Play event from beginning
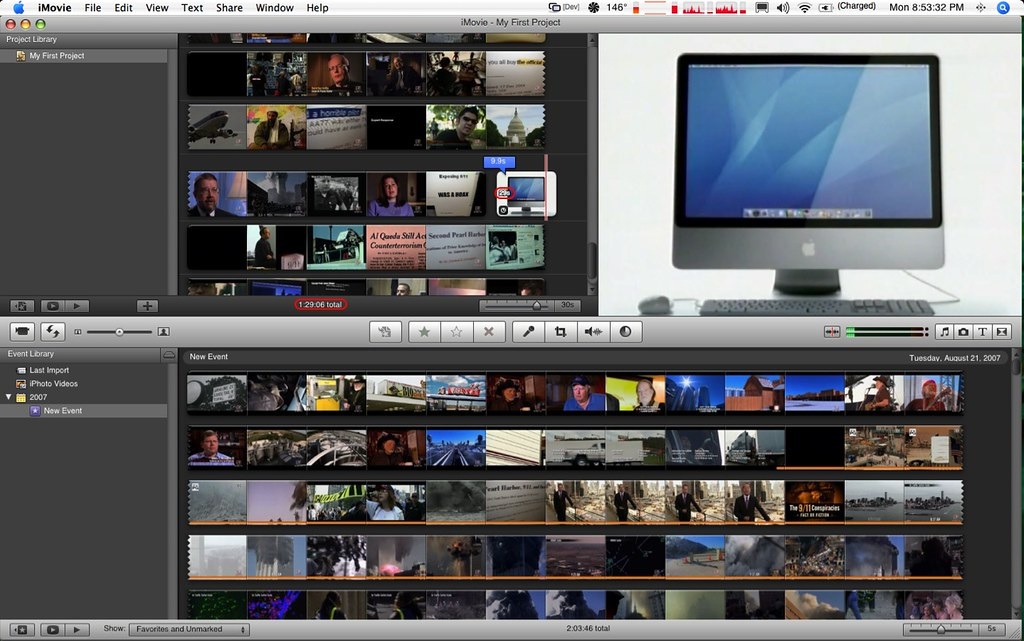 click(x=77, y=630)
